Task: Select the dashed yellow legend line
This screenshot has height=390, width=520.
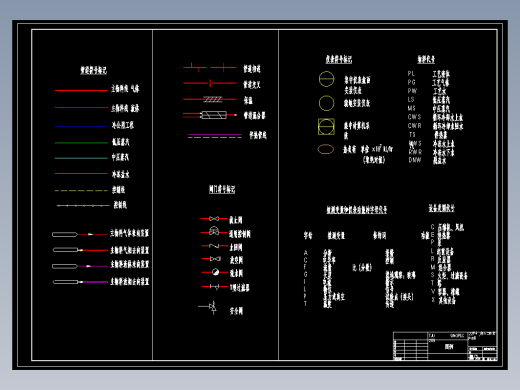Action: click(81, 190)
